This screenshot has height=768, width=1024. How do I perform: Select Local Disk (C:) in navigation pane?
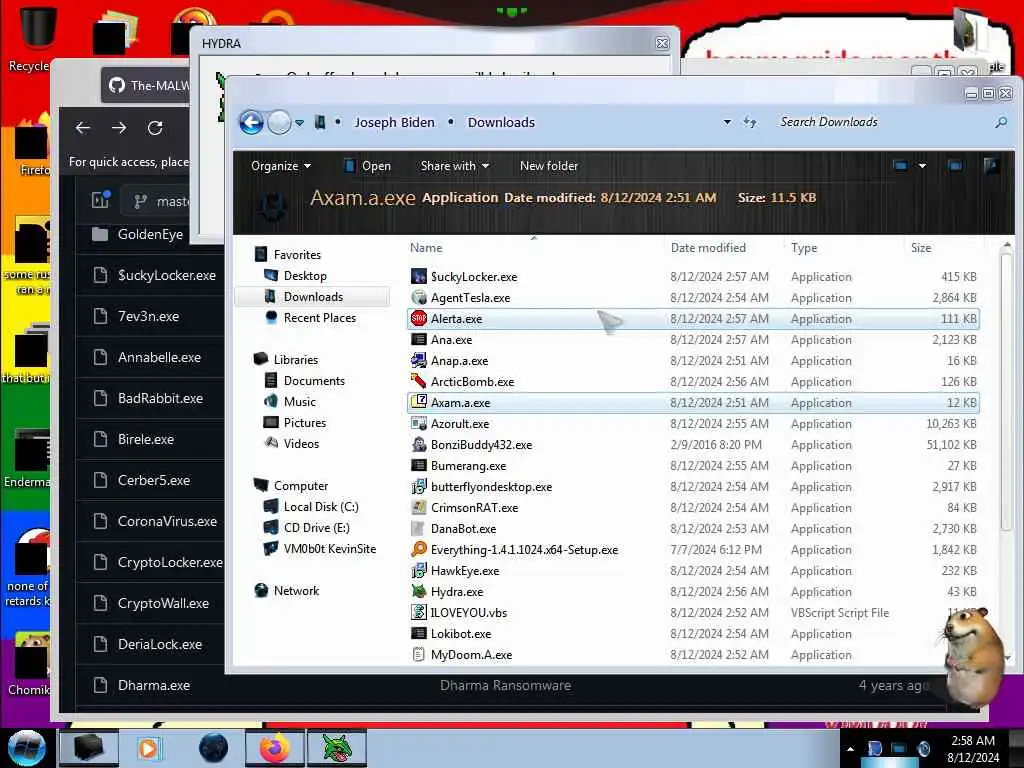click(321, 507)
